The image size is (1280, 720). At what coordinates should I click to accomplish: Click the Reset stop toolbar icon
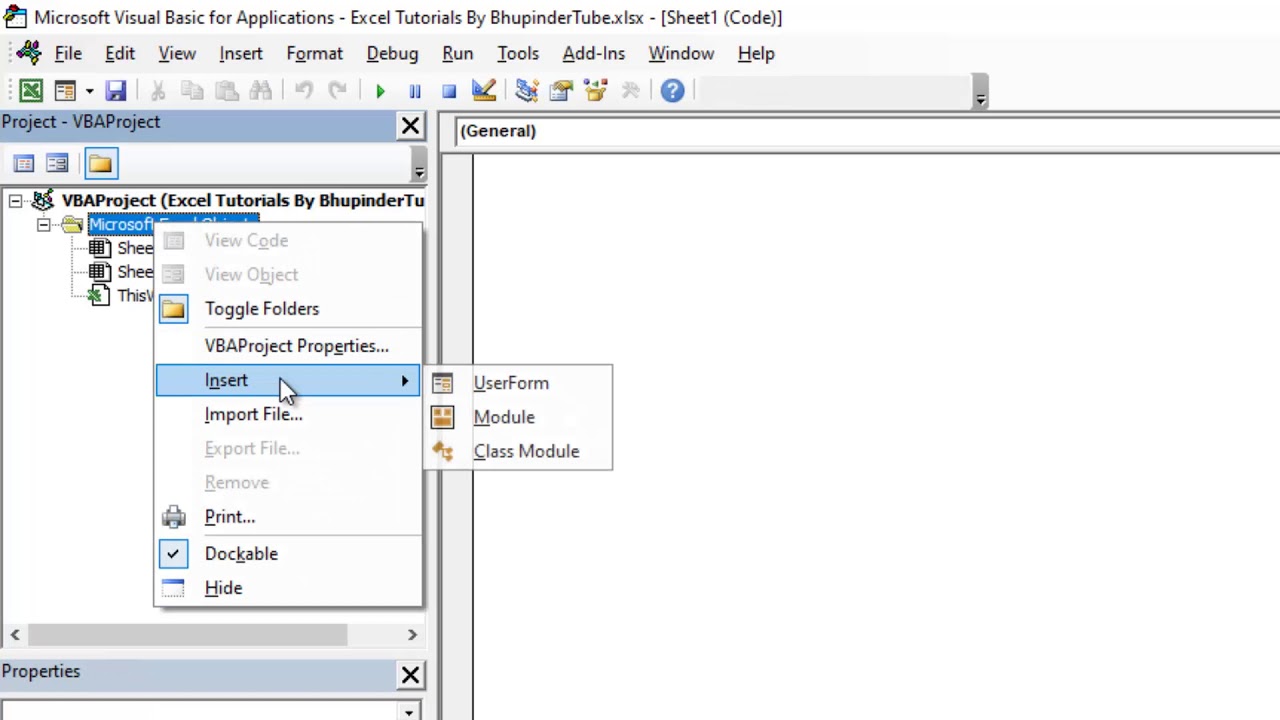tap(449, 91)
